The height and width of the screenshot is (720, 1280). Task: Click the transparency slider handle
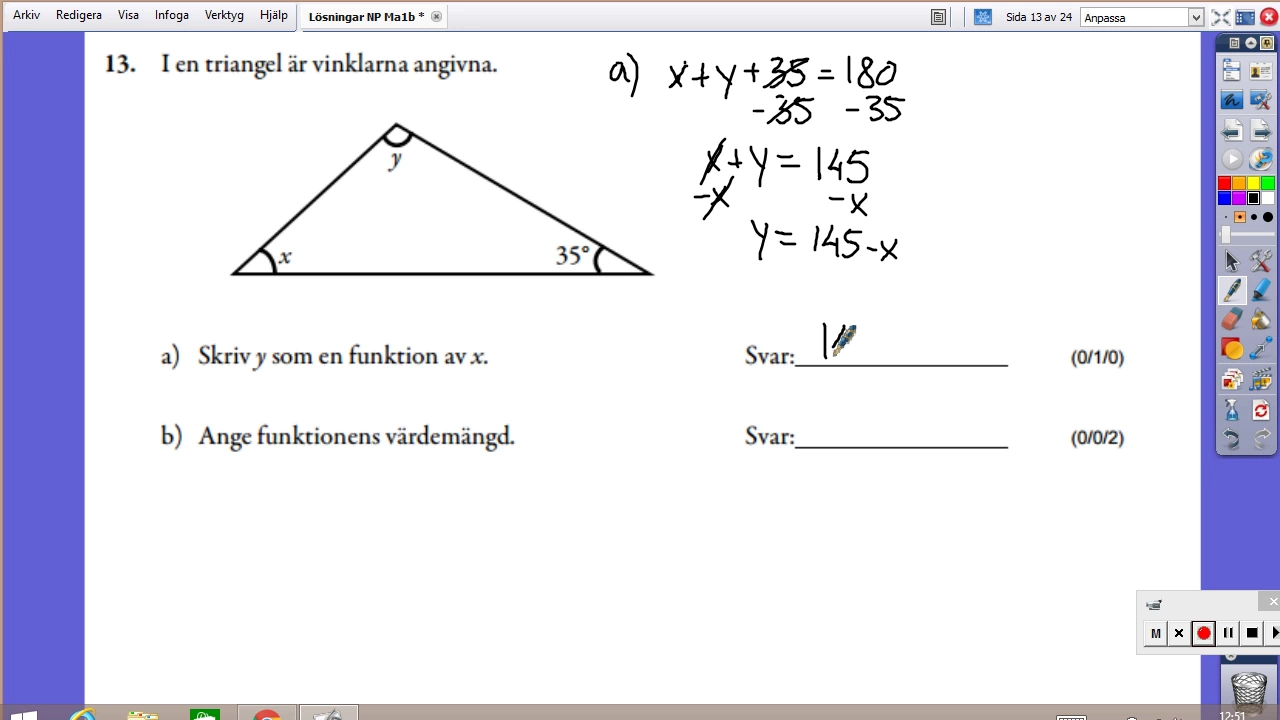coord(1226,235)
